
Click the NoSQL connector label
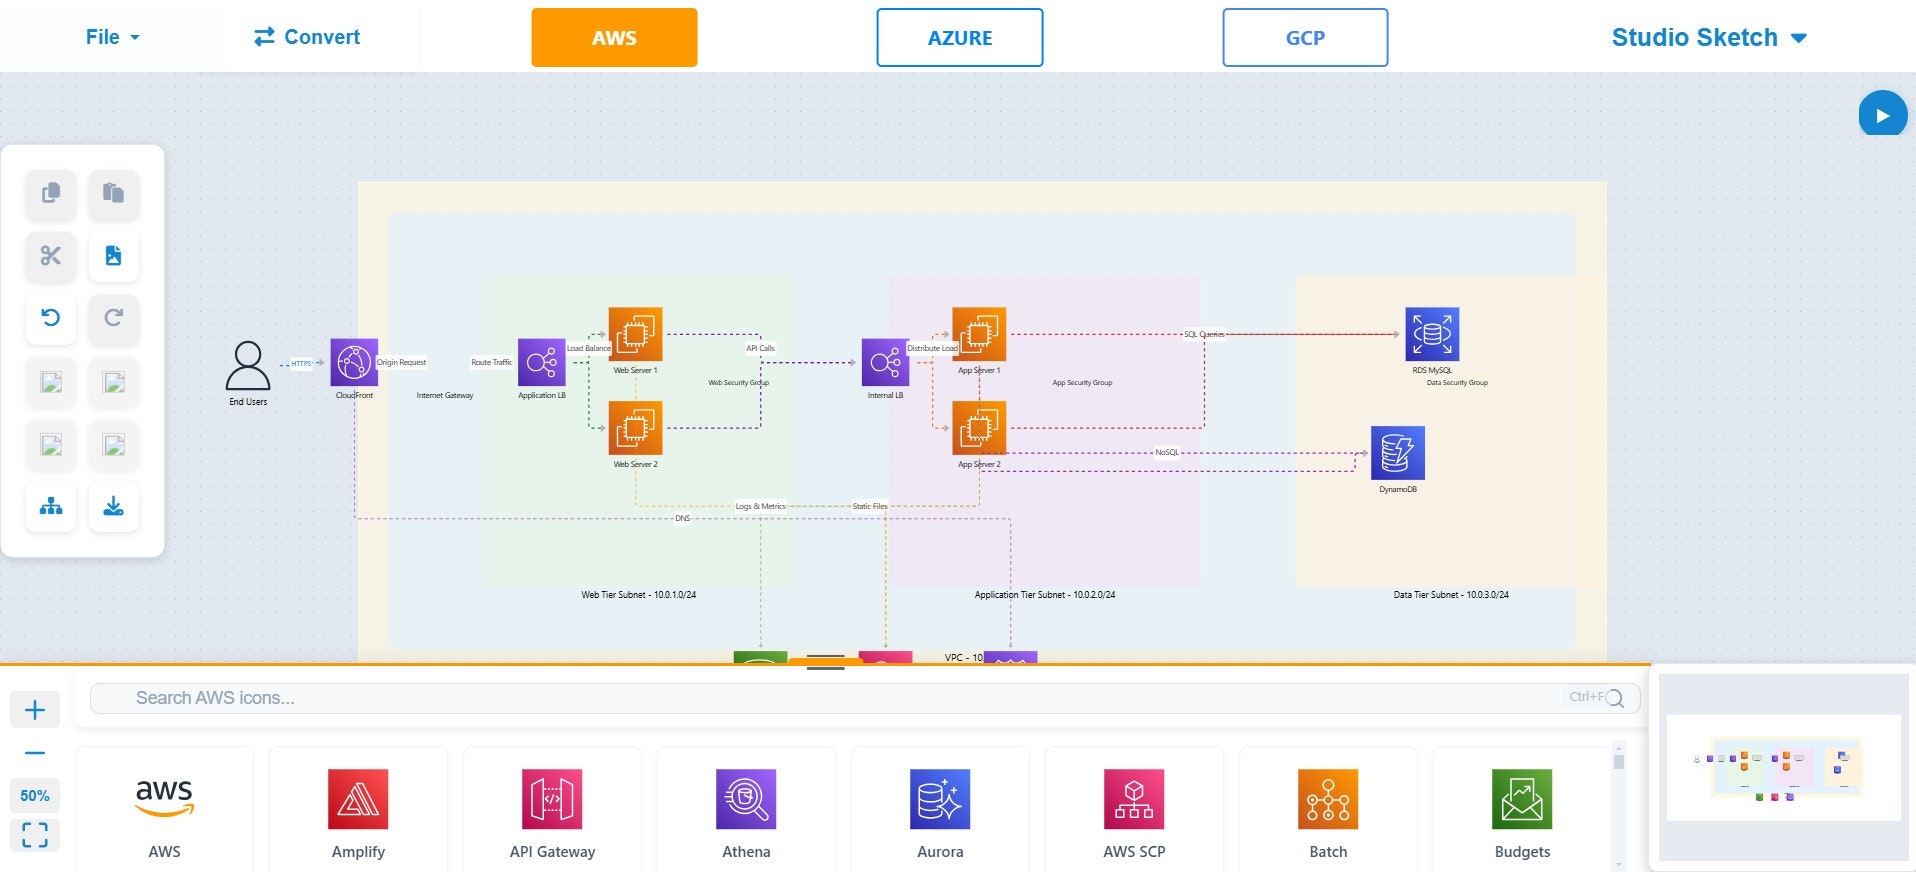(1167, 453)
